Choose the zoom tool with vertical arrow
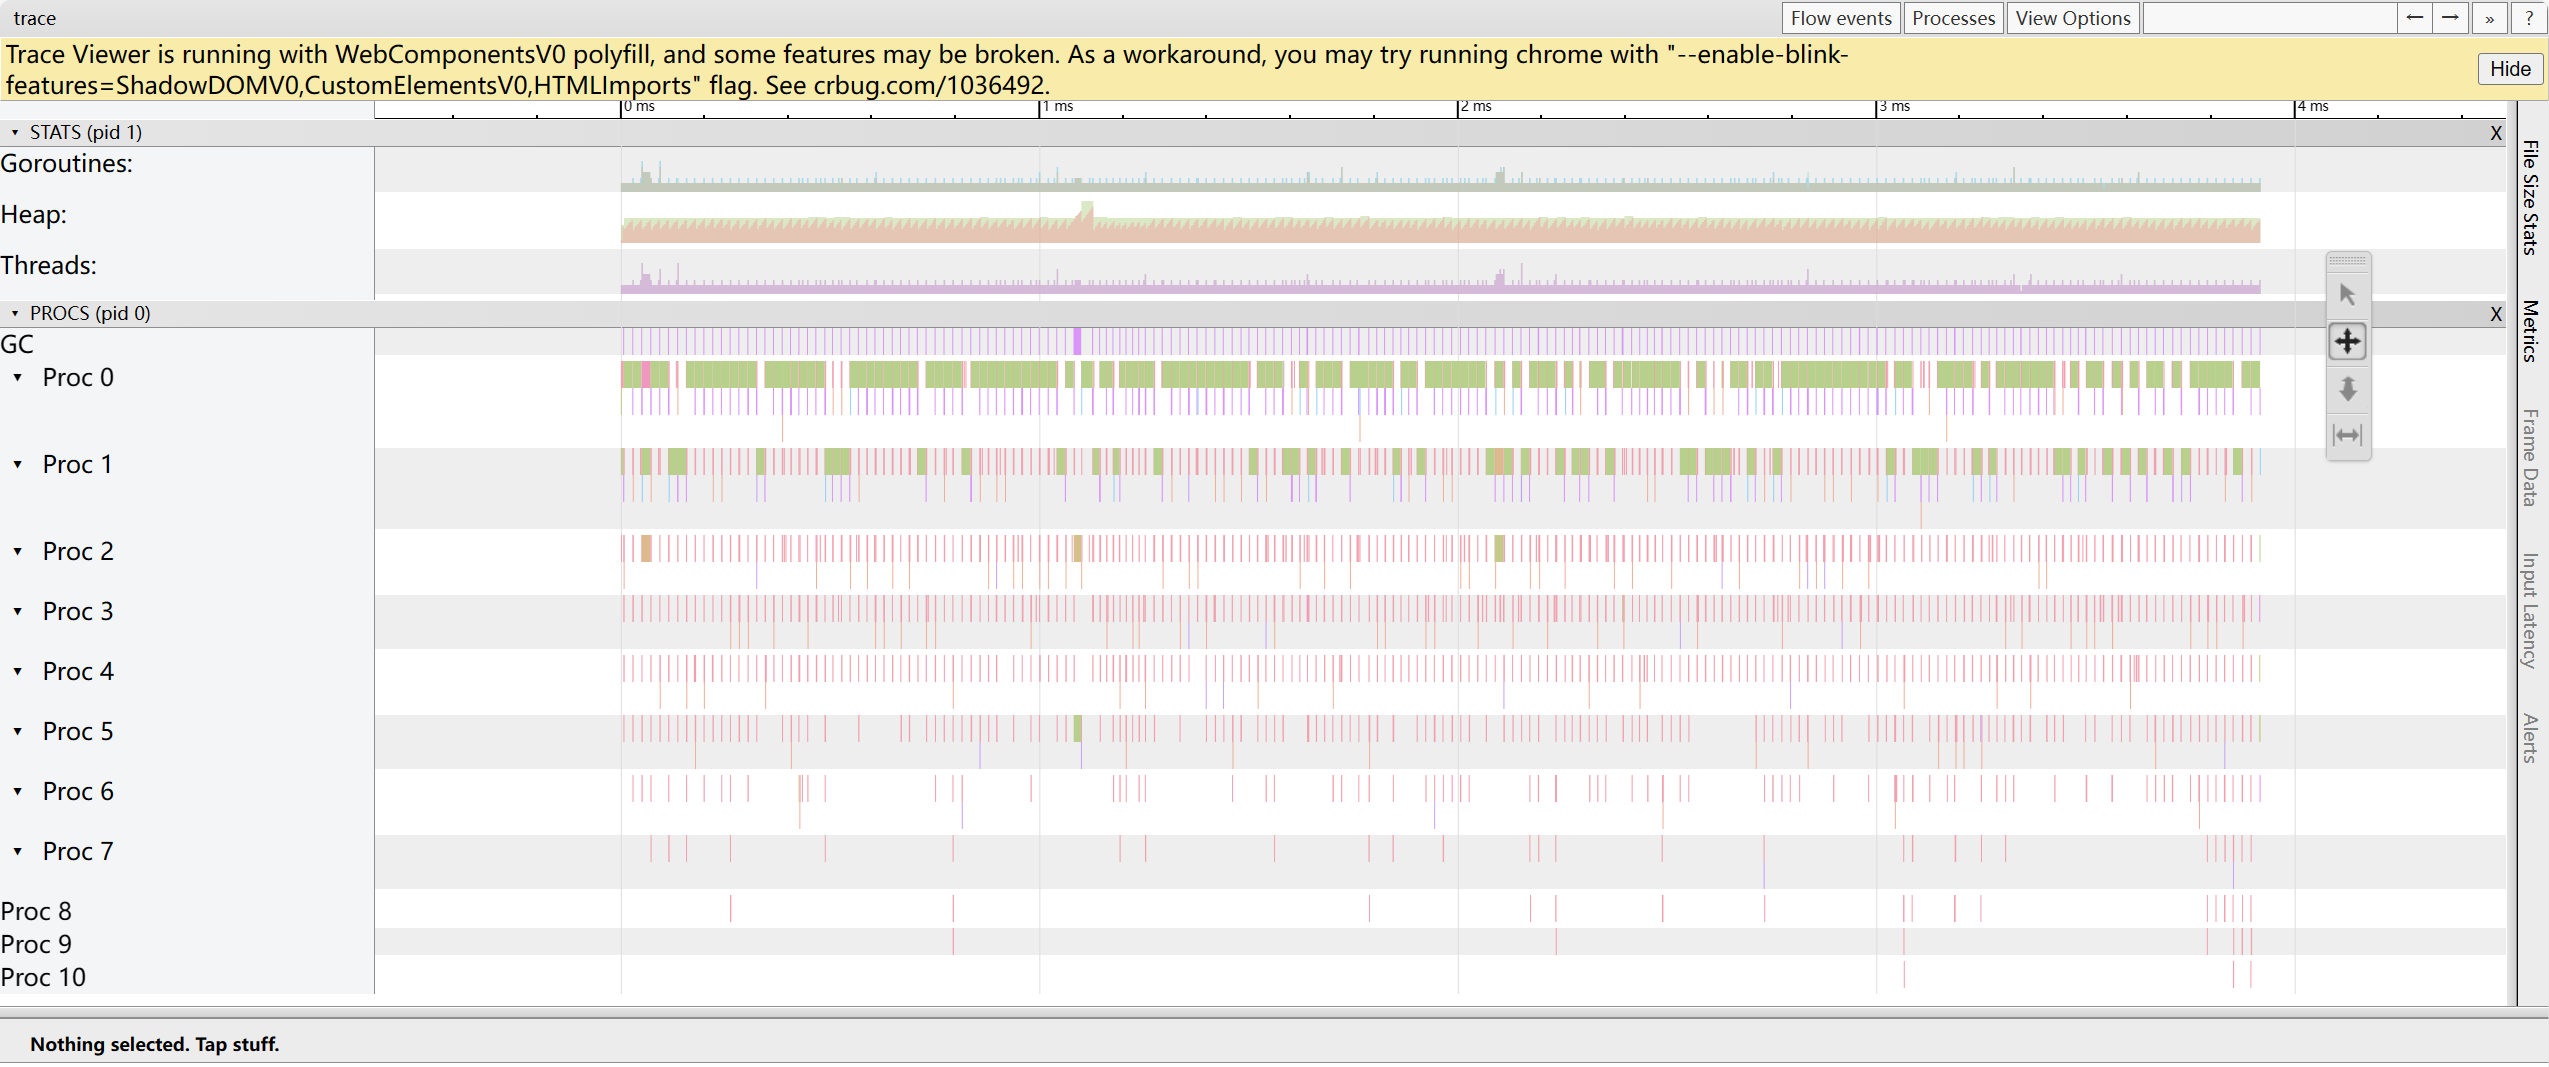Viewport: 2549px width, 1067px height. pos(2347,388)
